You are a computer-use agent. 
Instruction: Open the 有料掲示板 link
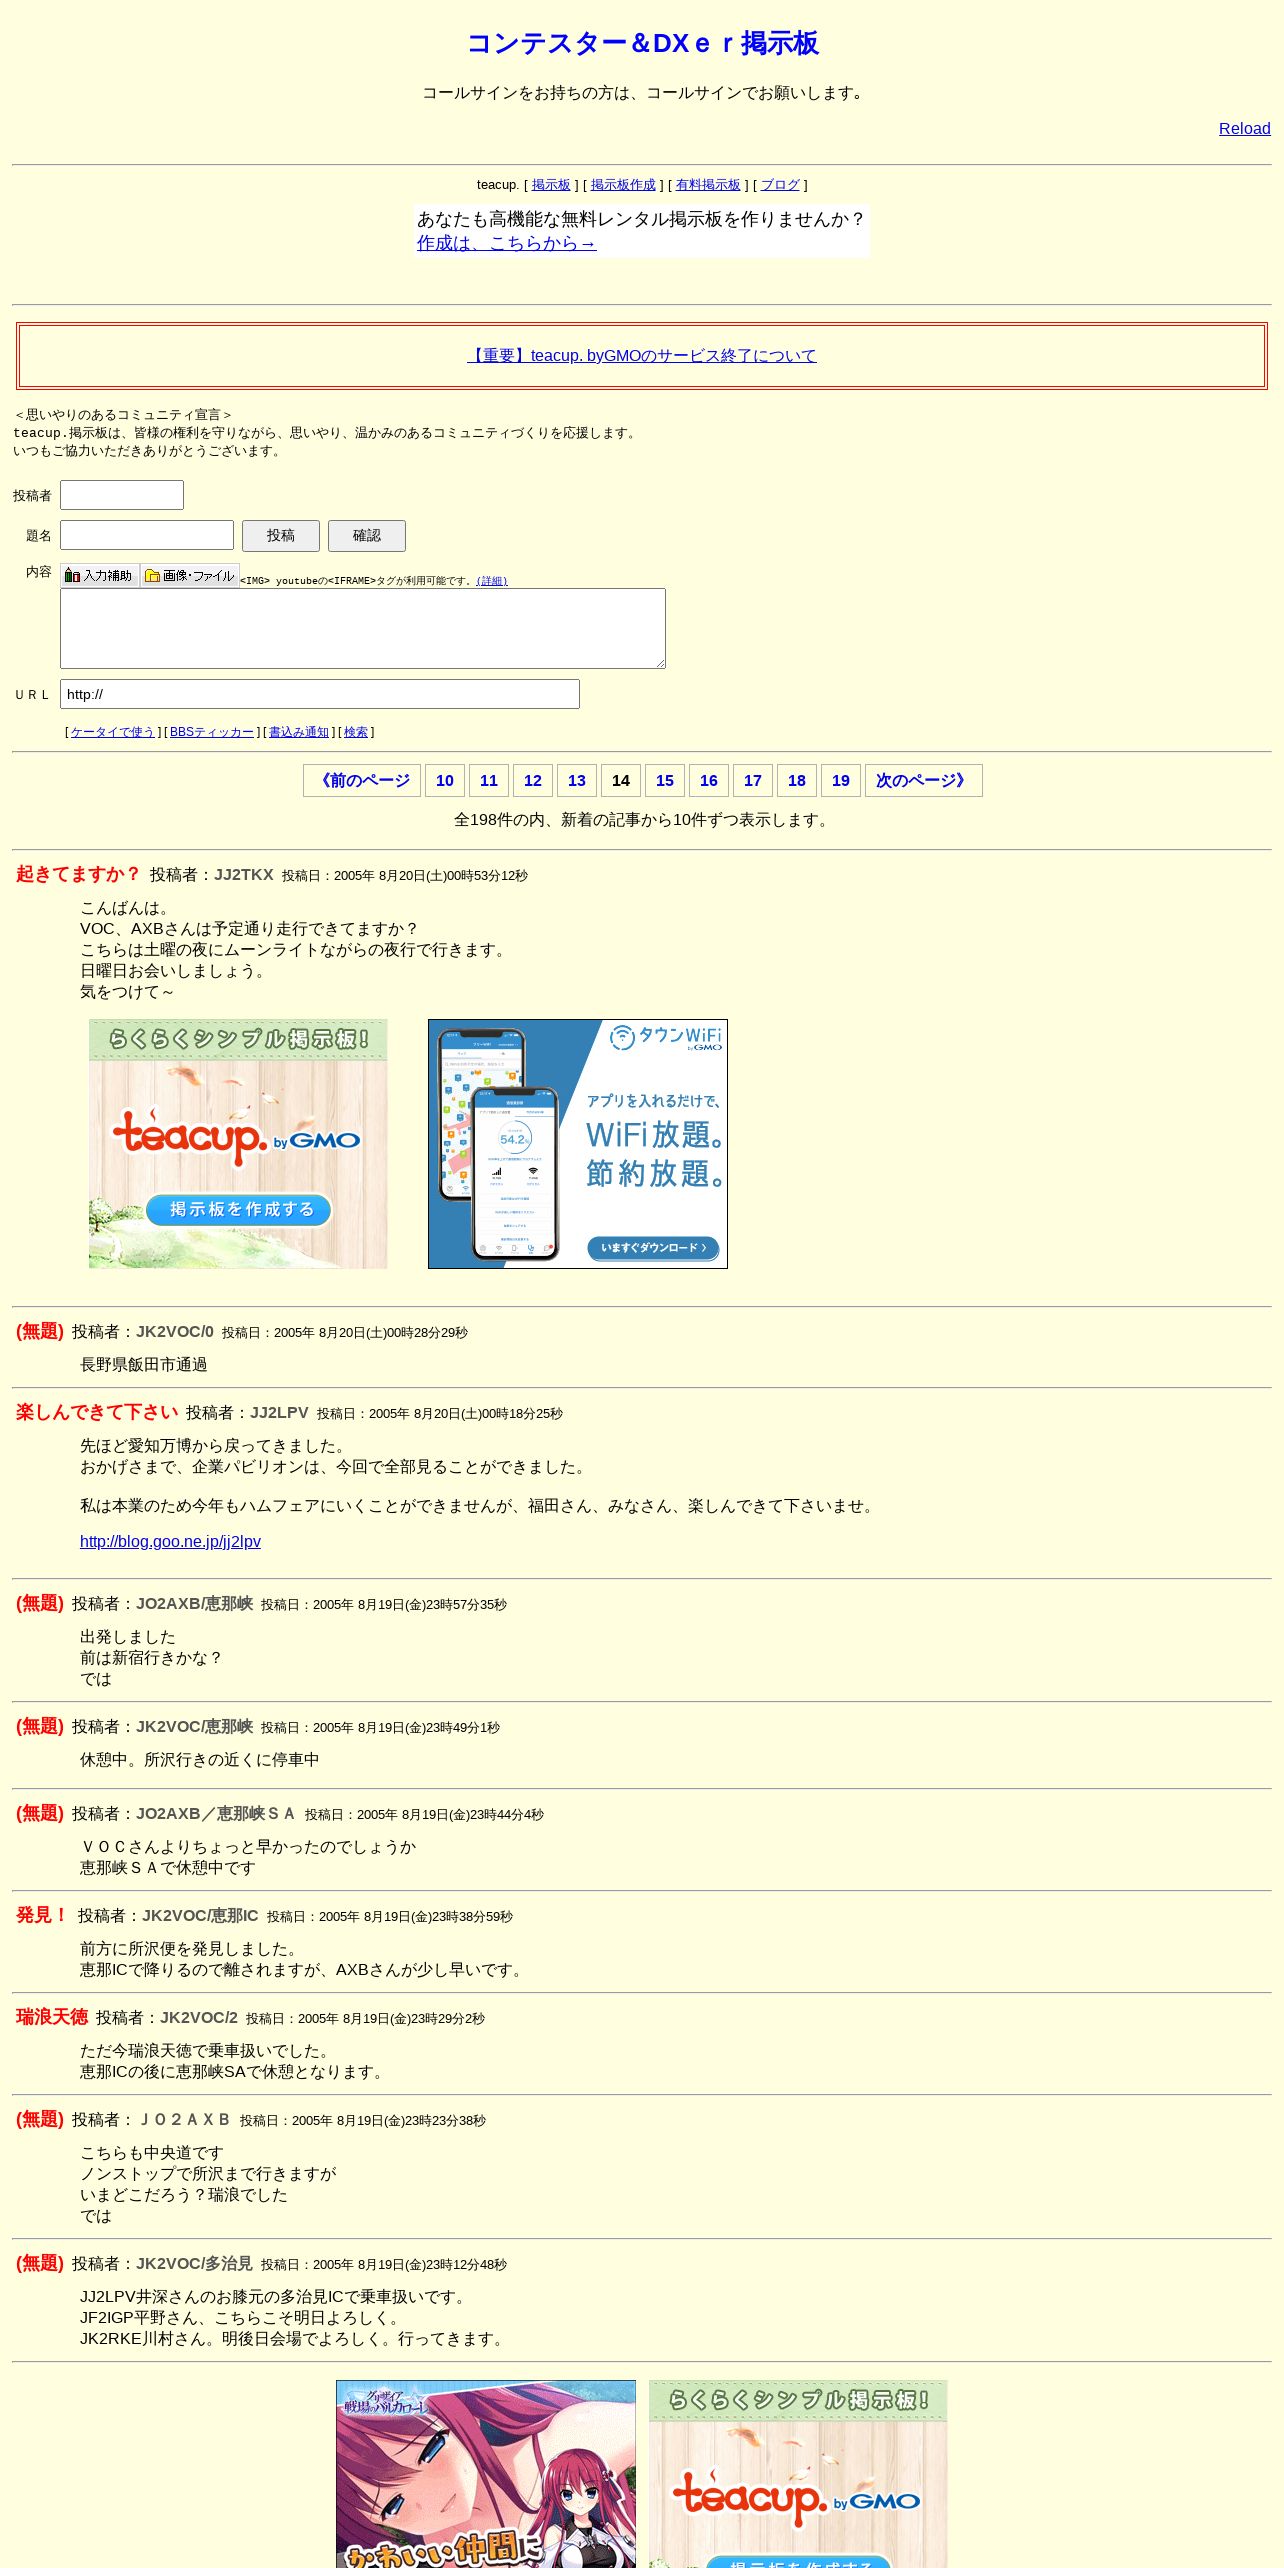pos(708,185)
